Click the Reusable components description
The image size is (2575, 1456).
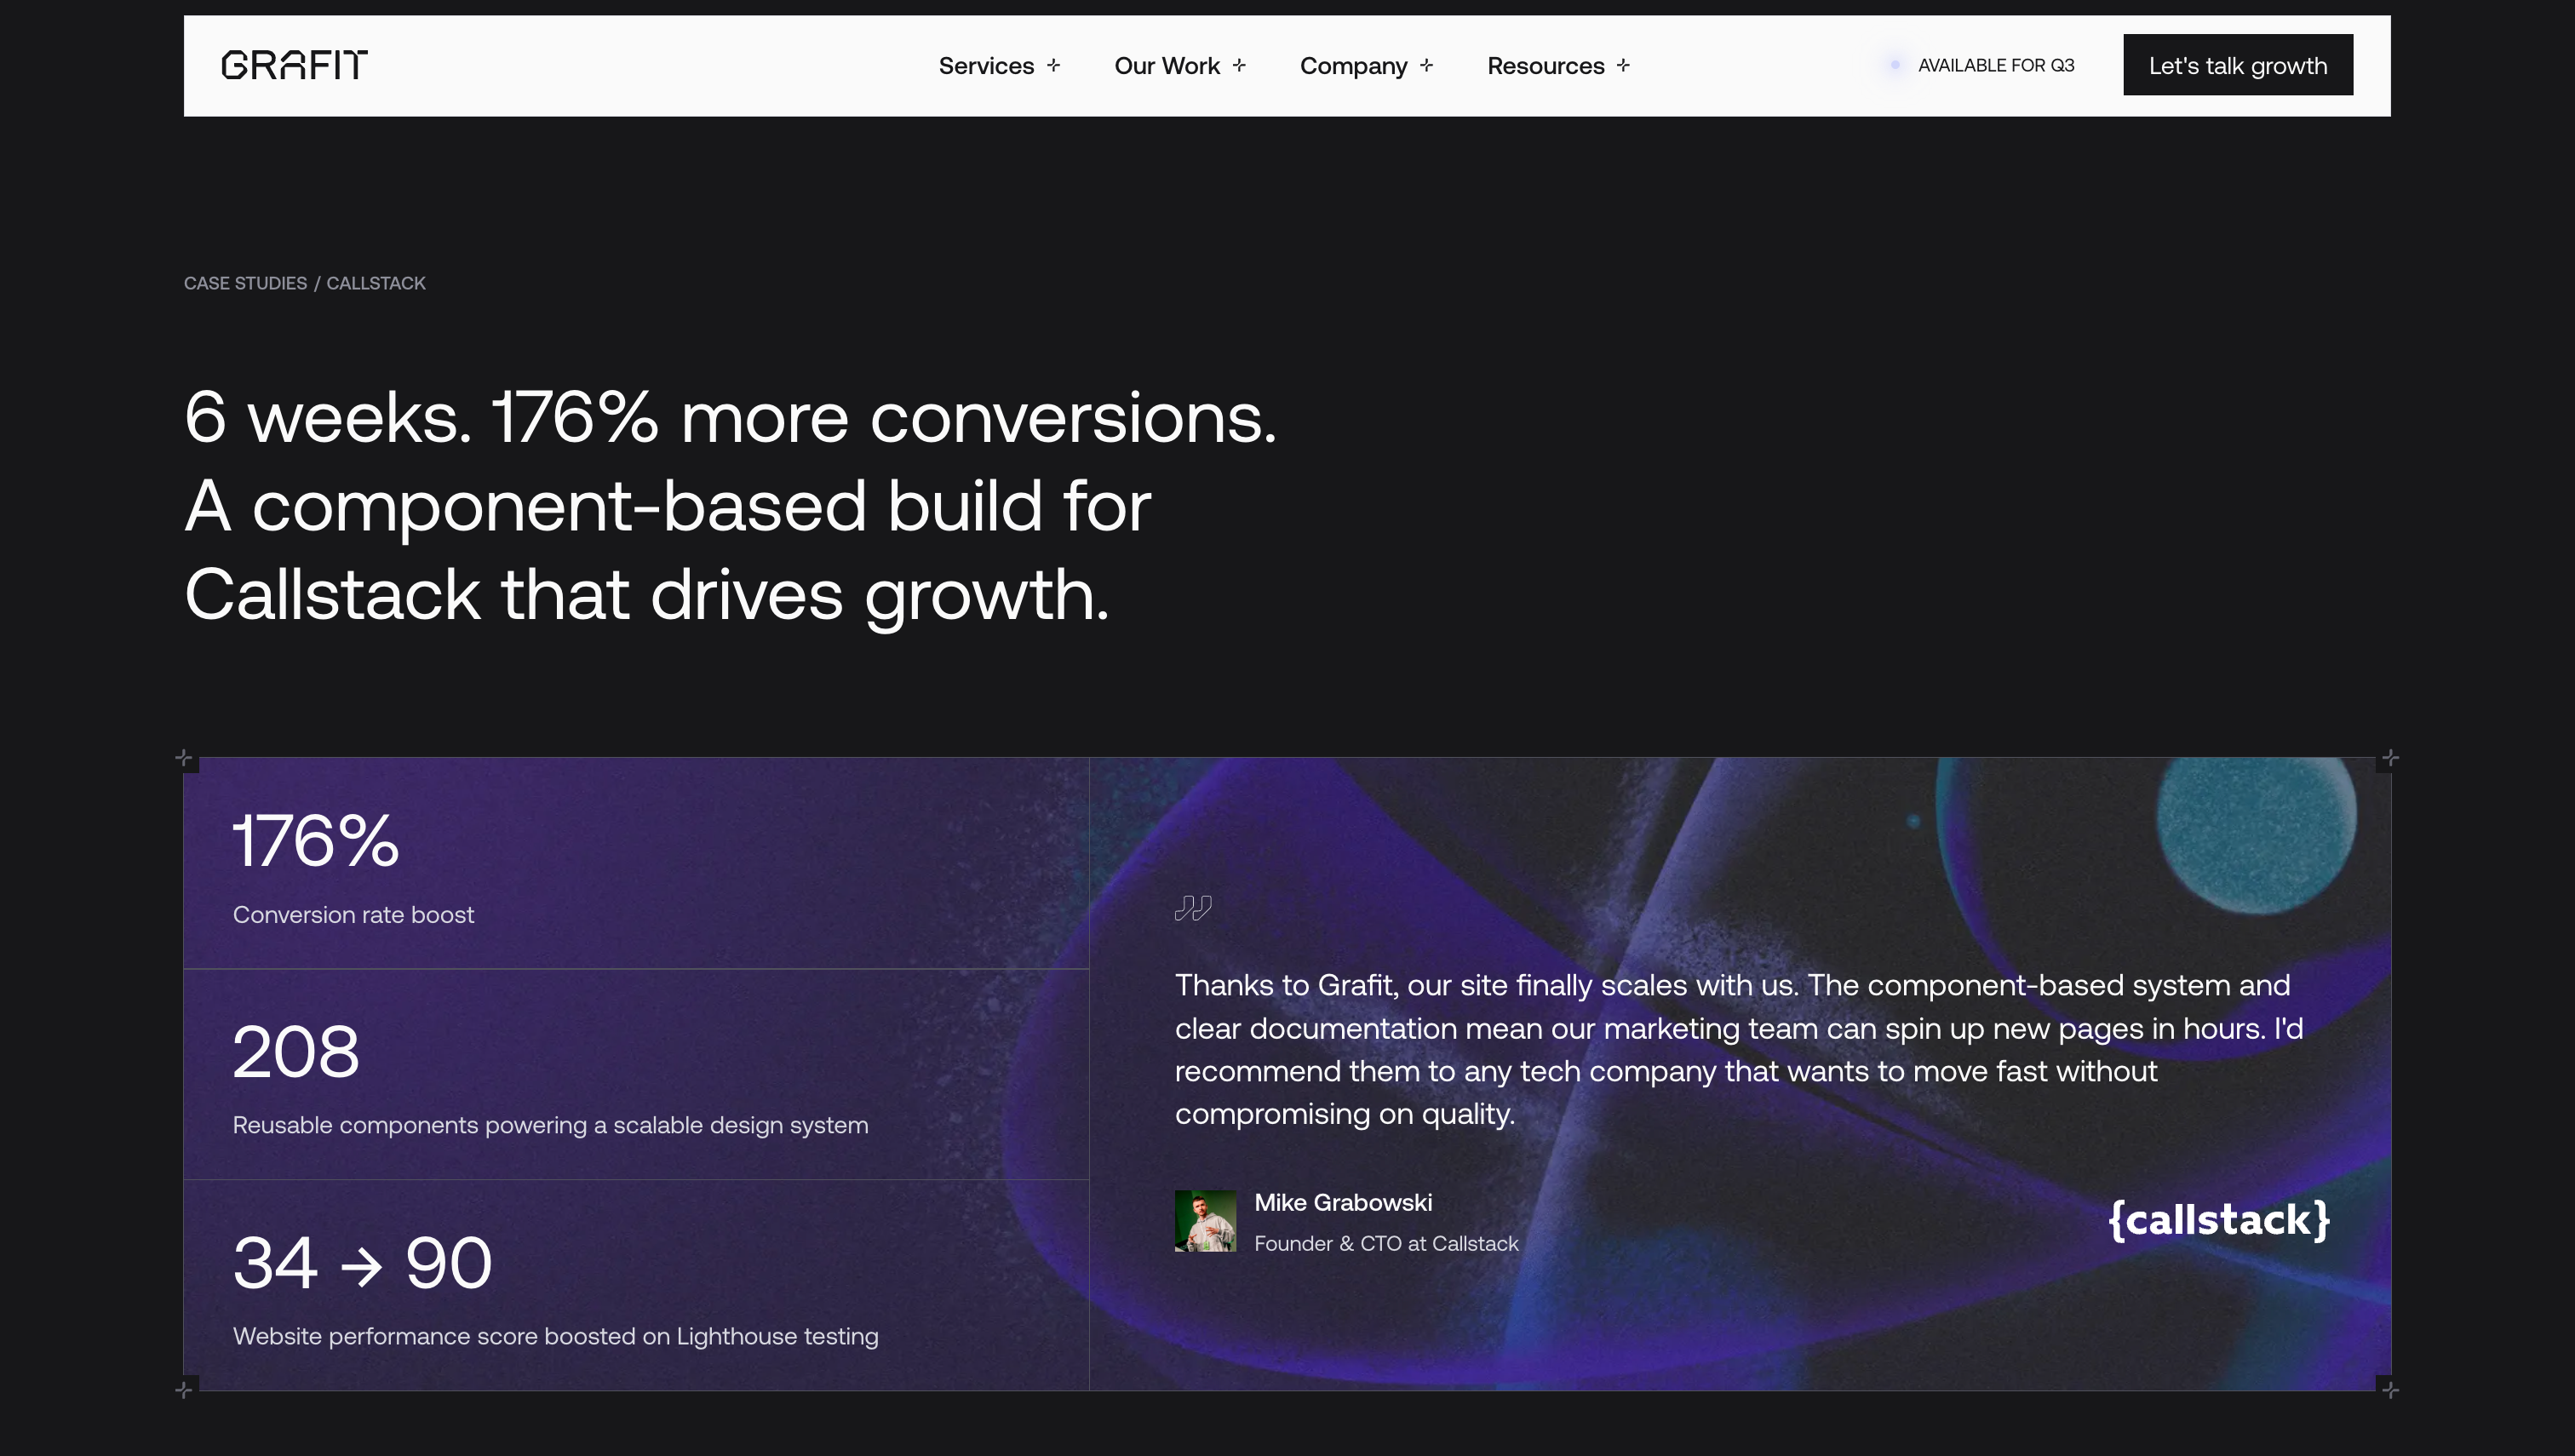(x=550, y=1125)
